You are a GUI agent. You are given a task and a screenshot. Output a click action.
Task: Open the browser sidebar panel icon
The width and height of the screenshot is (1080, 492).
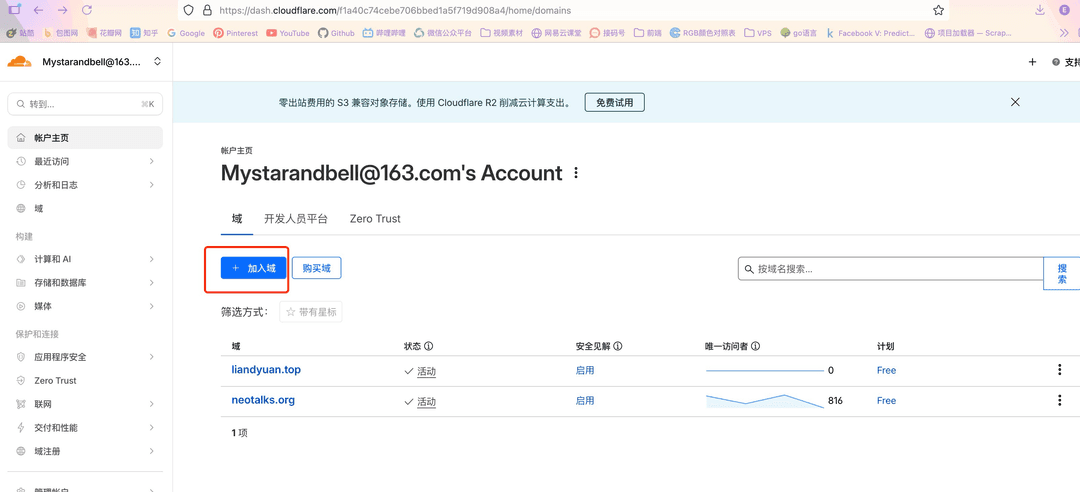tap(13, 10)
